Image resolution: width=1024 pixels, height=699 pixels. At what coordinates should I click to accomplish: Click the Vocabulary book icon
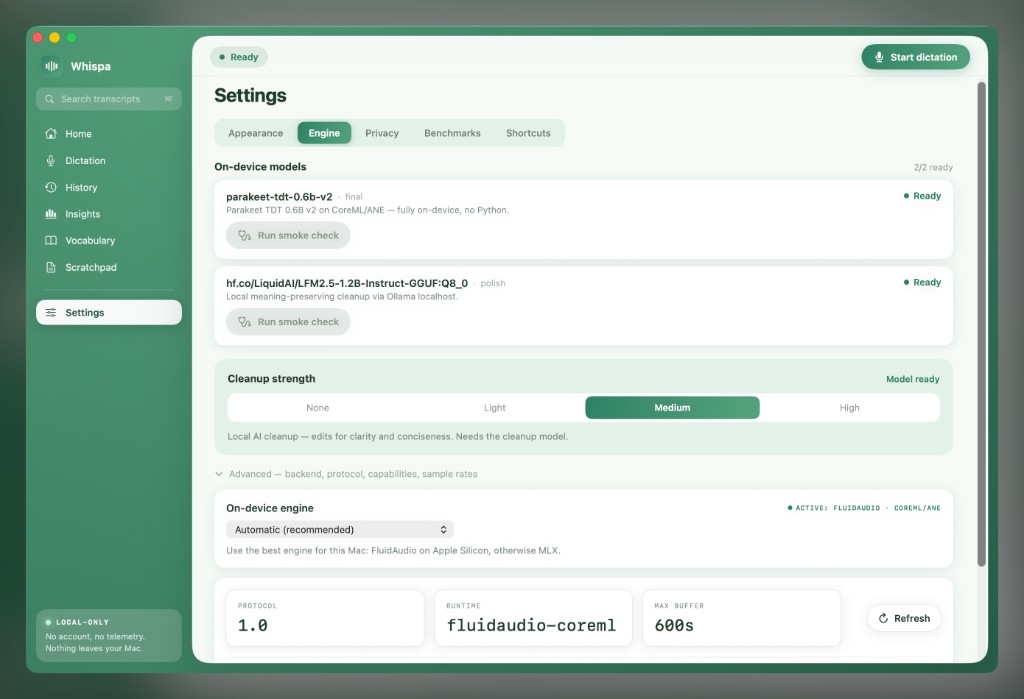(51, 240)
